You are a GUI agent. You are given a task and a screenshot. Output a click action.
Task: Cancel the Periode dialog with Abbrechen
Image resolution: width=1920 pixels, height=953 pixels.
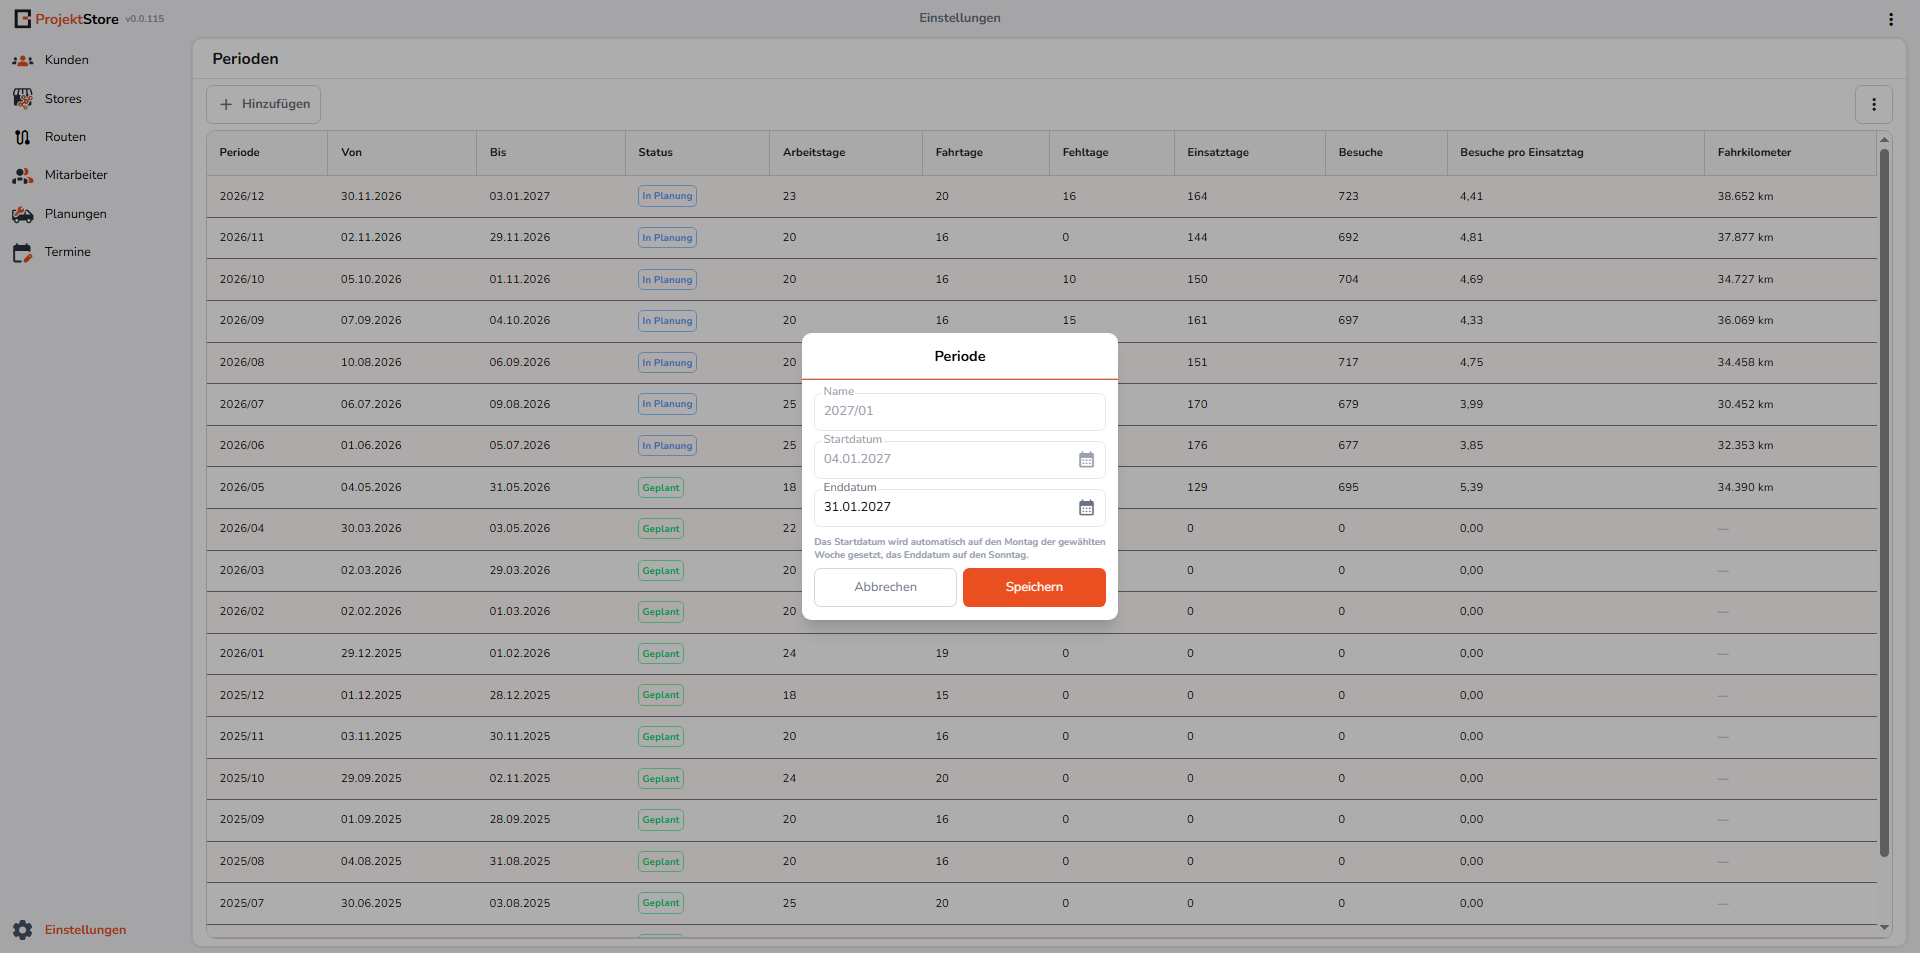(885, 587)
